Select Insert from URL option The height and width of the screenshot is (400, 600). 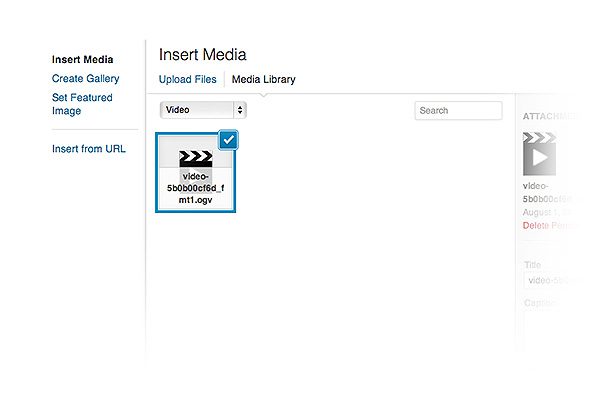88,149
